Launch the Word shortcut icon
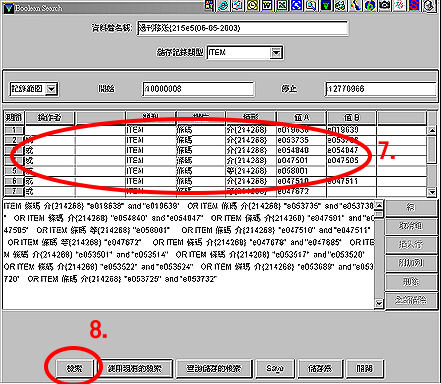The width and height of the screenshot is (441, 384). pos(267,6)
